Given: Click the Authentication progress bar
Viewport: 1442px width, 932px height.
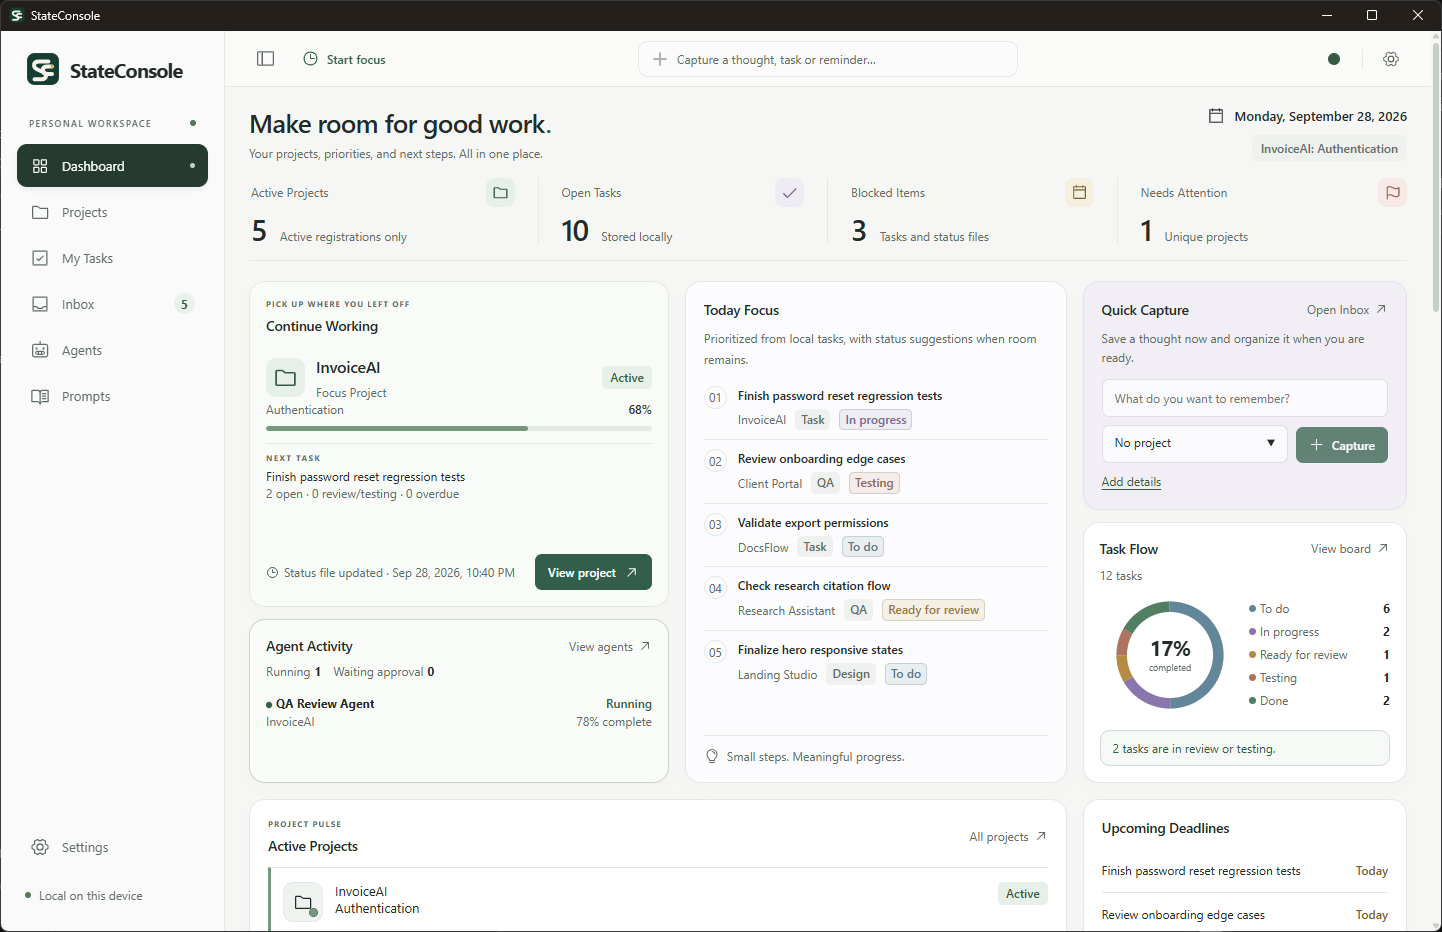Looking at the screenshot, I should point(459,428).
